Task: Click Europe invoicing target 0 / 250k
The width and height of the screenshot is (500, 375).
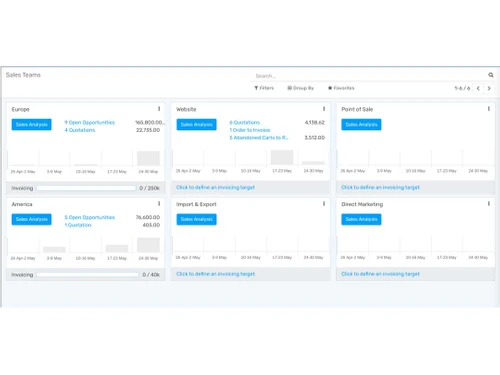Action: point(149,188)
